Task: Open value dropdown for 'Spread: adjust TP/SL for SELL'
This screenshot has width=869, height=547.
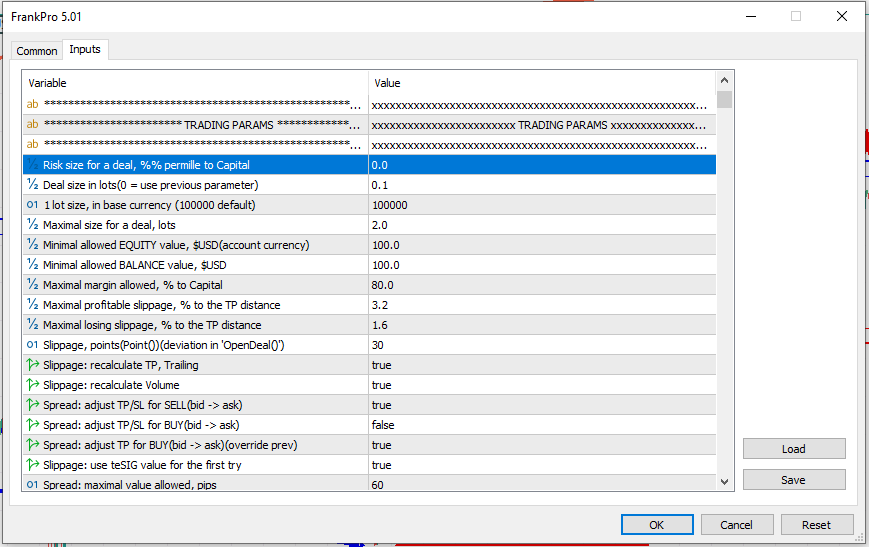Action: (541, 405)
